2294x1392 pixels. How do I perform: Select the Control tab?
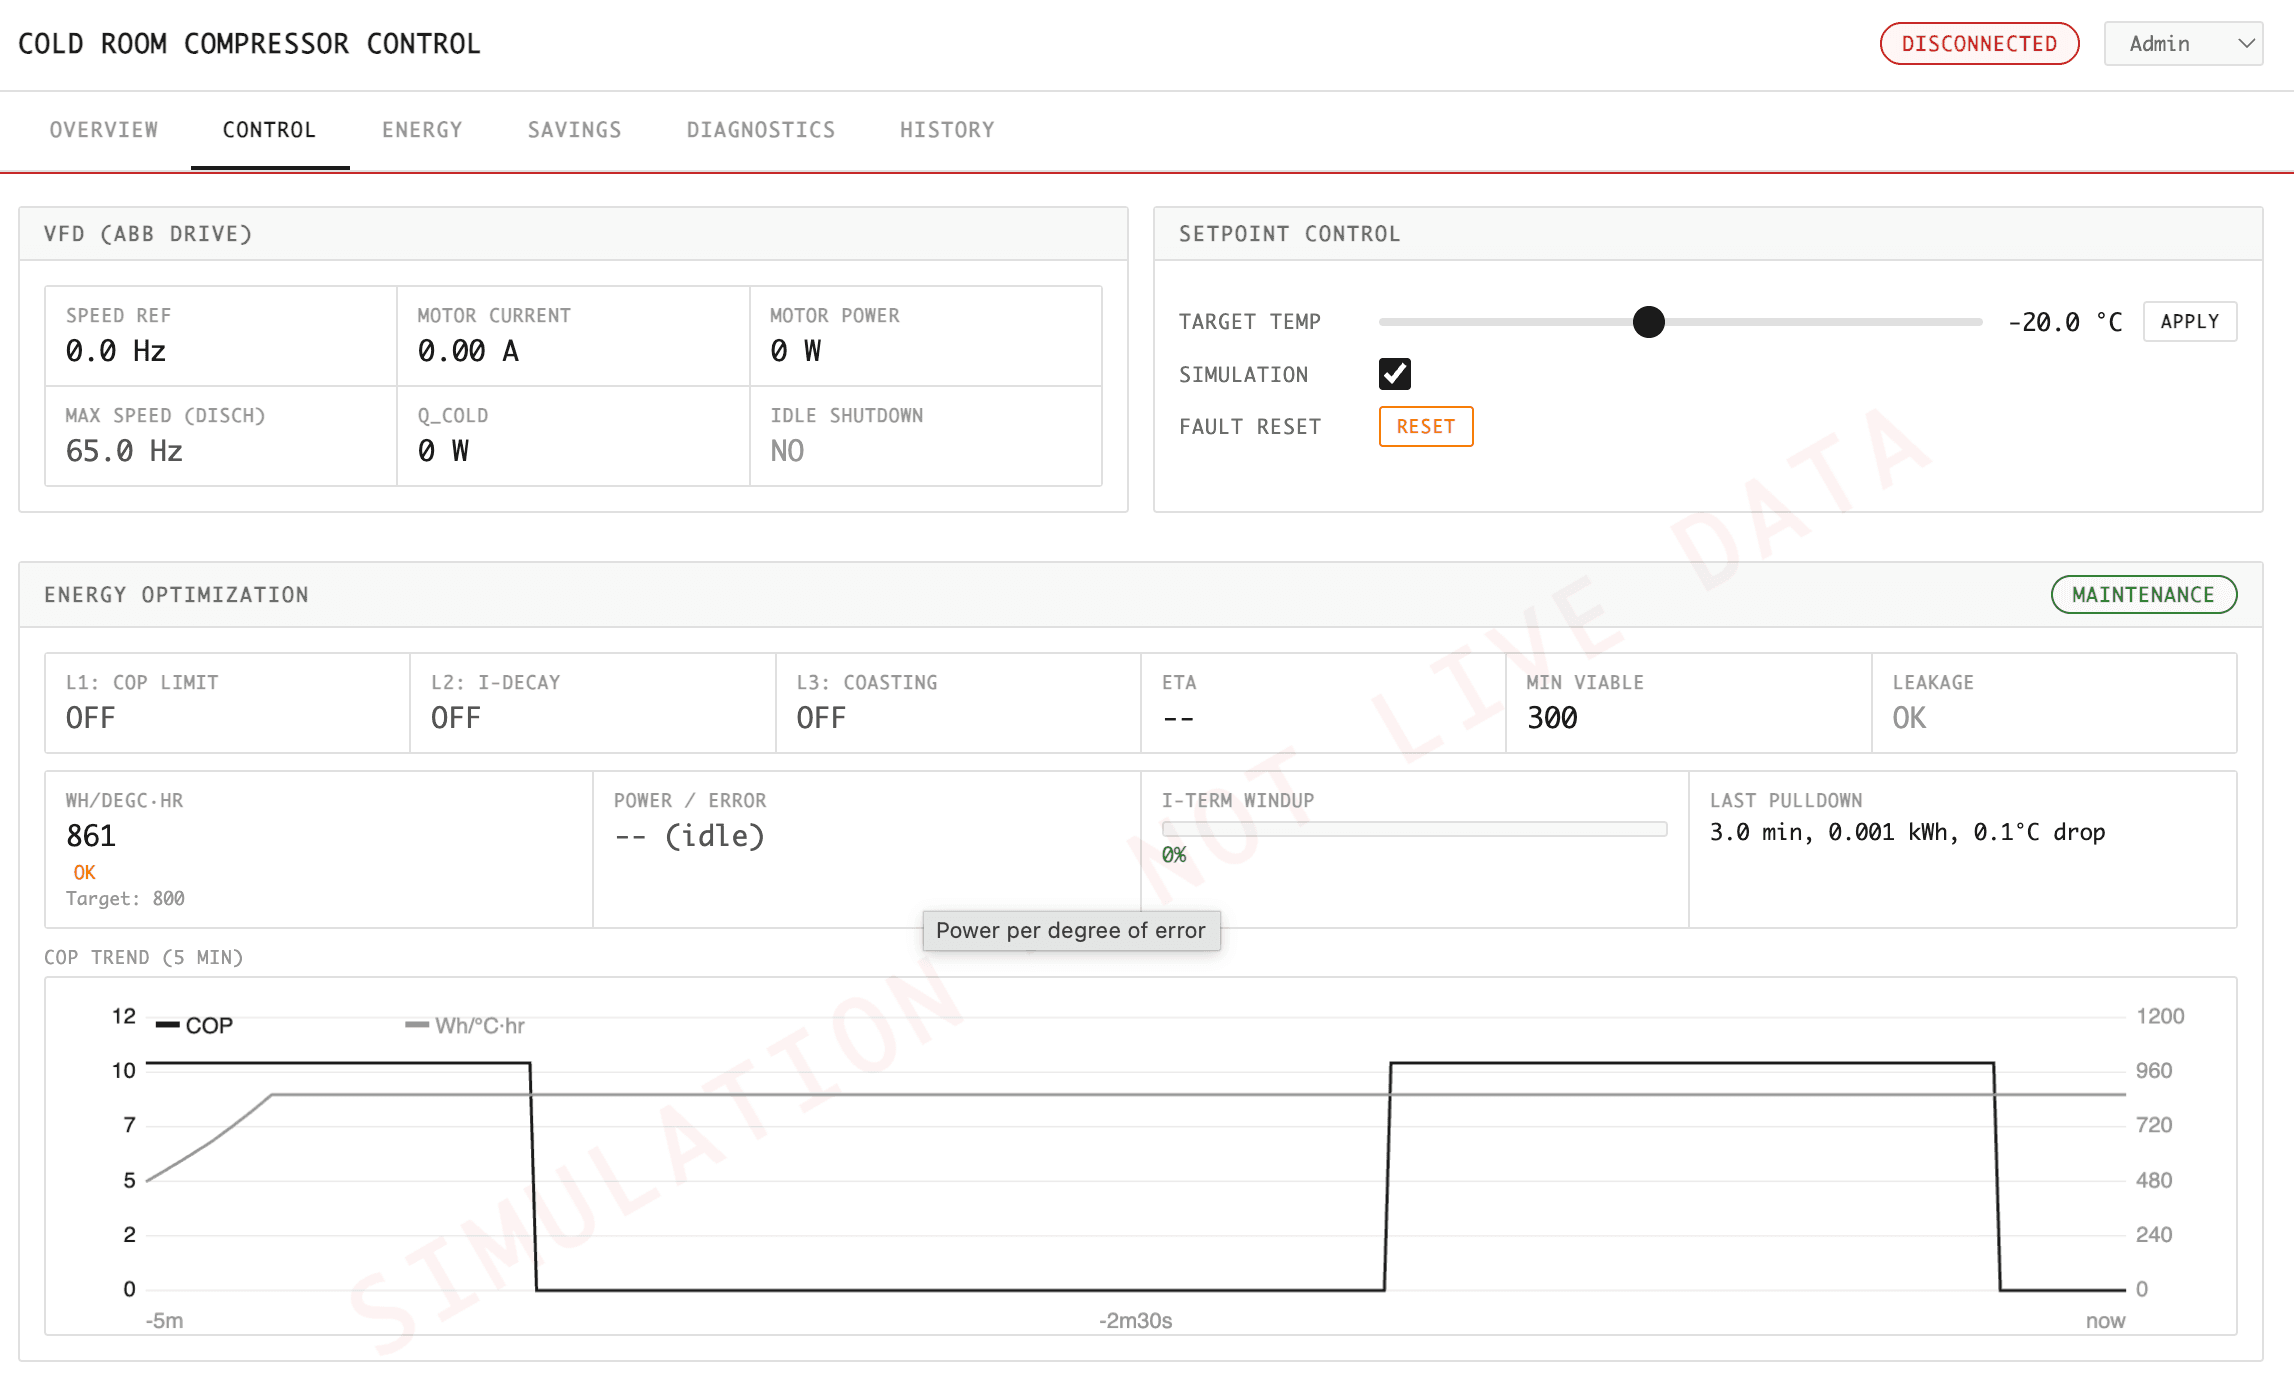click(269, 130)
